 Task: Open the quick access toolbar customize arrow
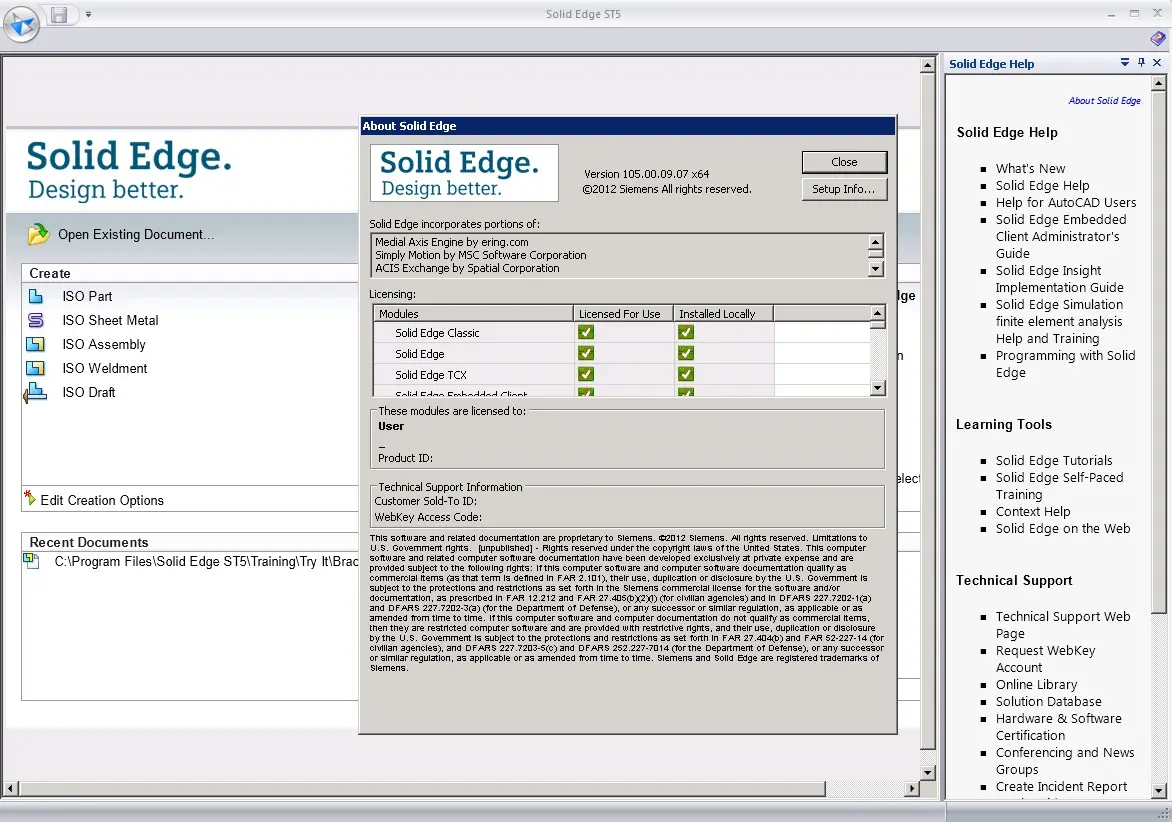point(88,14)
